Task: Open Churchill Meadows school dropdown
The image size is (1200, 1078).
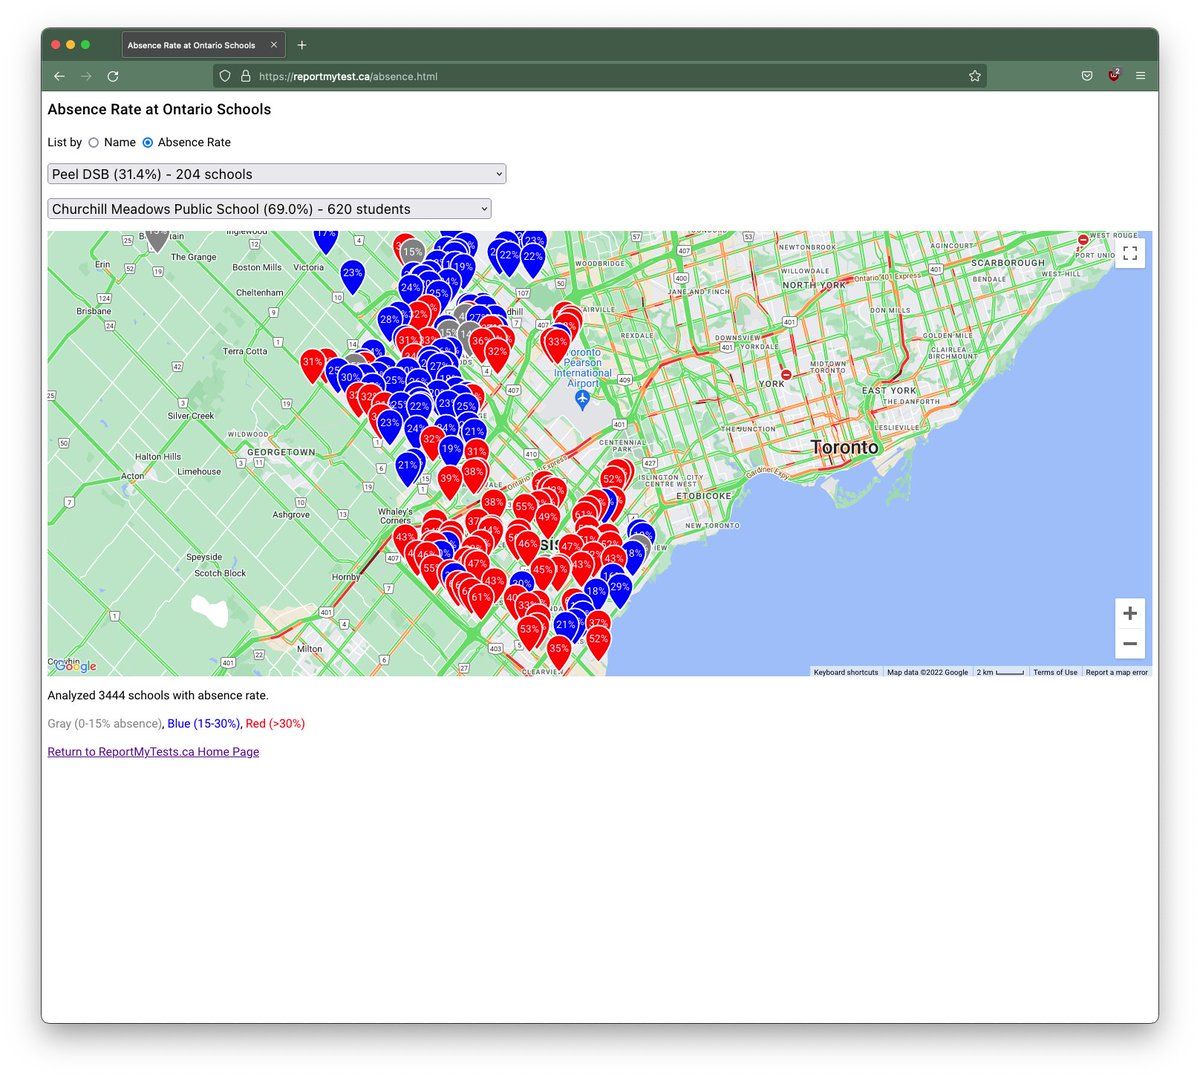Action: pyautogui.click(x=269, y=209)
